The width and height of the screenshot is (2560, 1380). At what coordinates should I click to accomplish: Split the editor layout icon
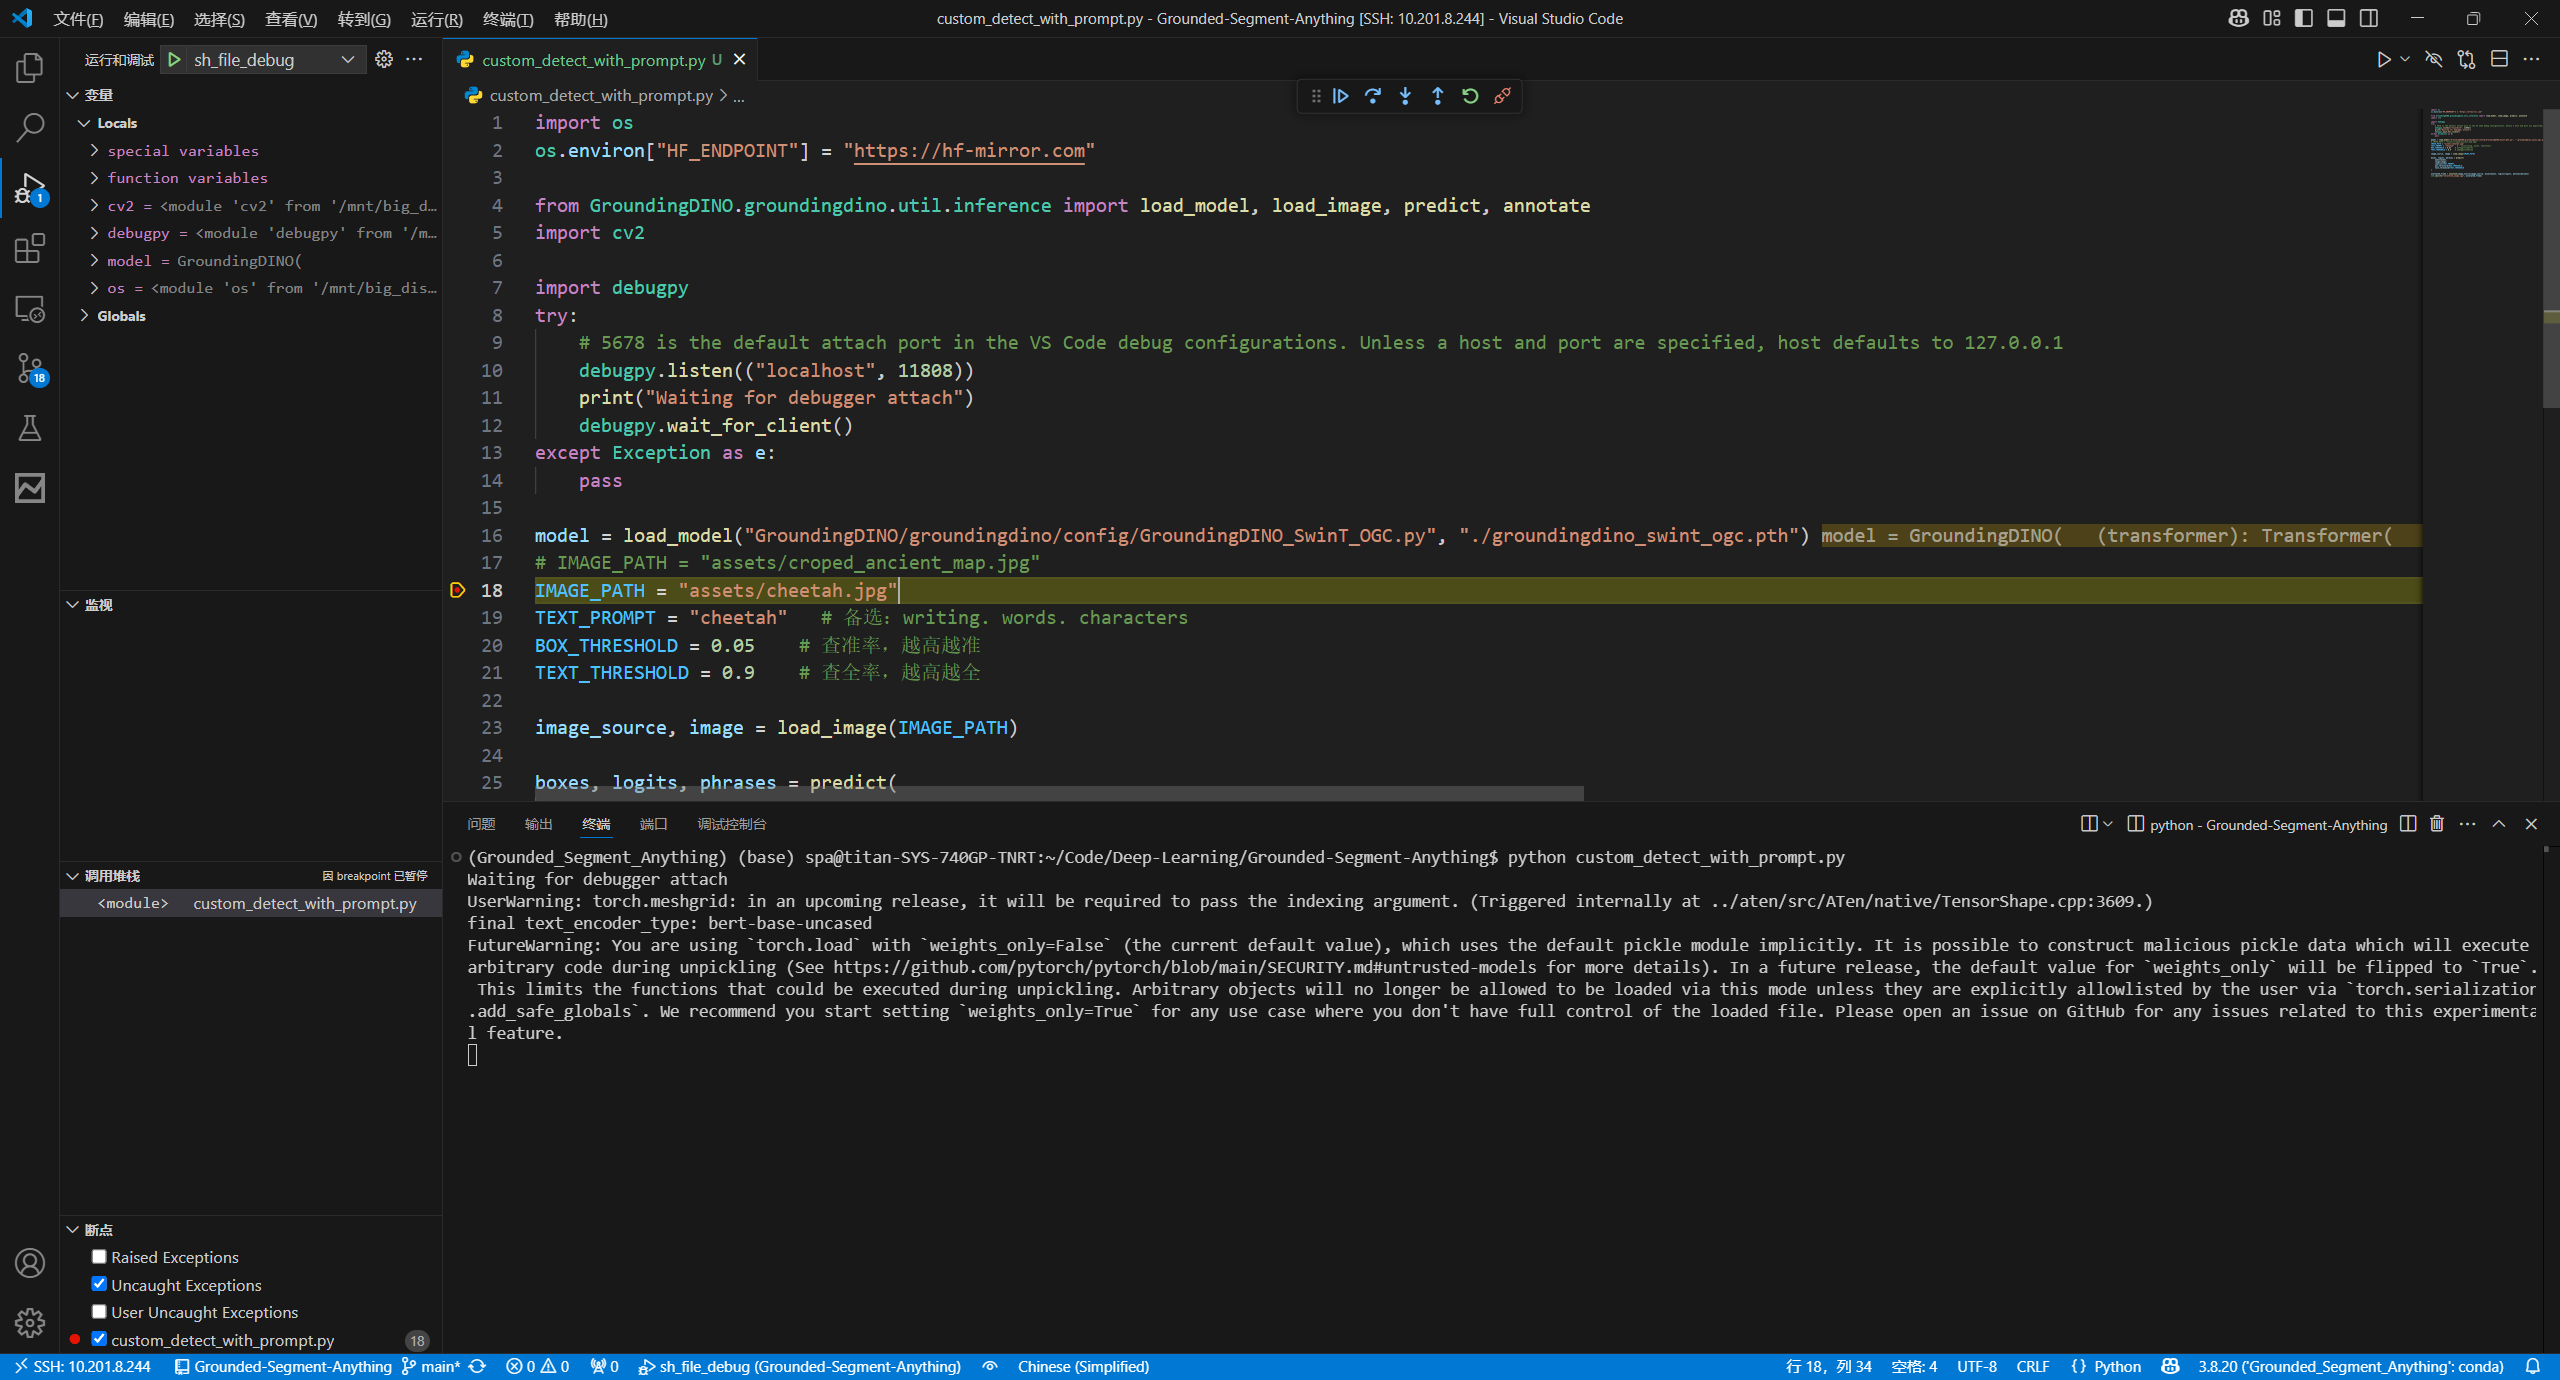coord(2499,60)
